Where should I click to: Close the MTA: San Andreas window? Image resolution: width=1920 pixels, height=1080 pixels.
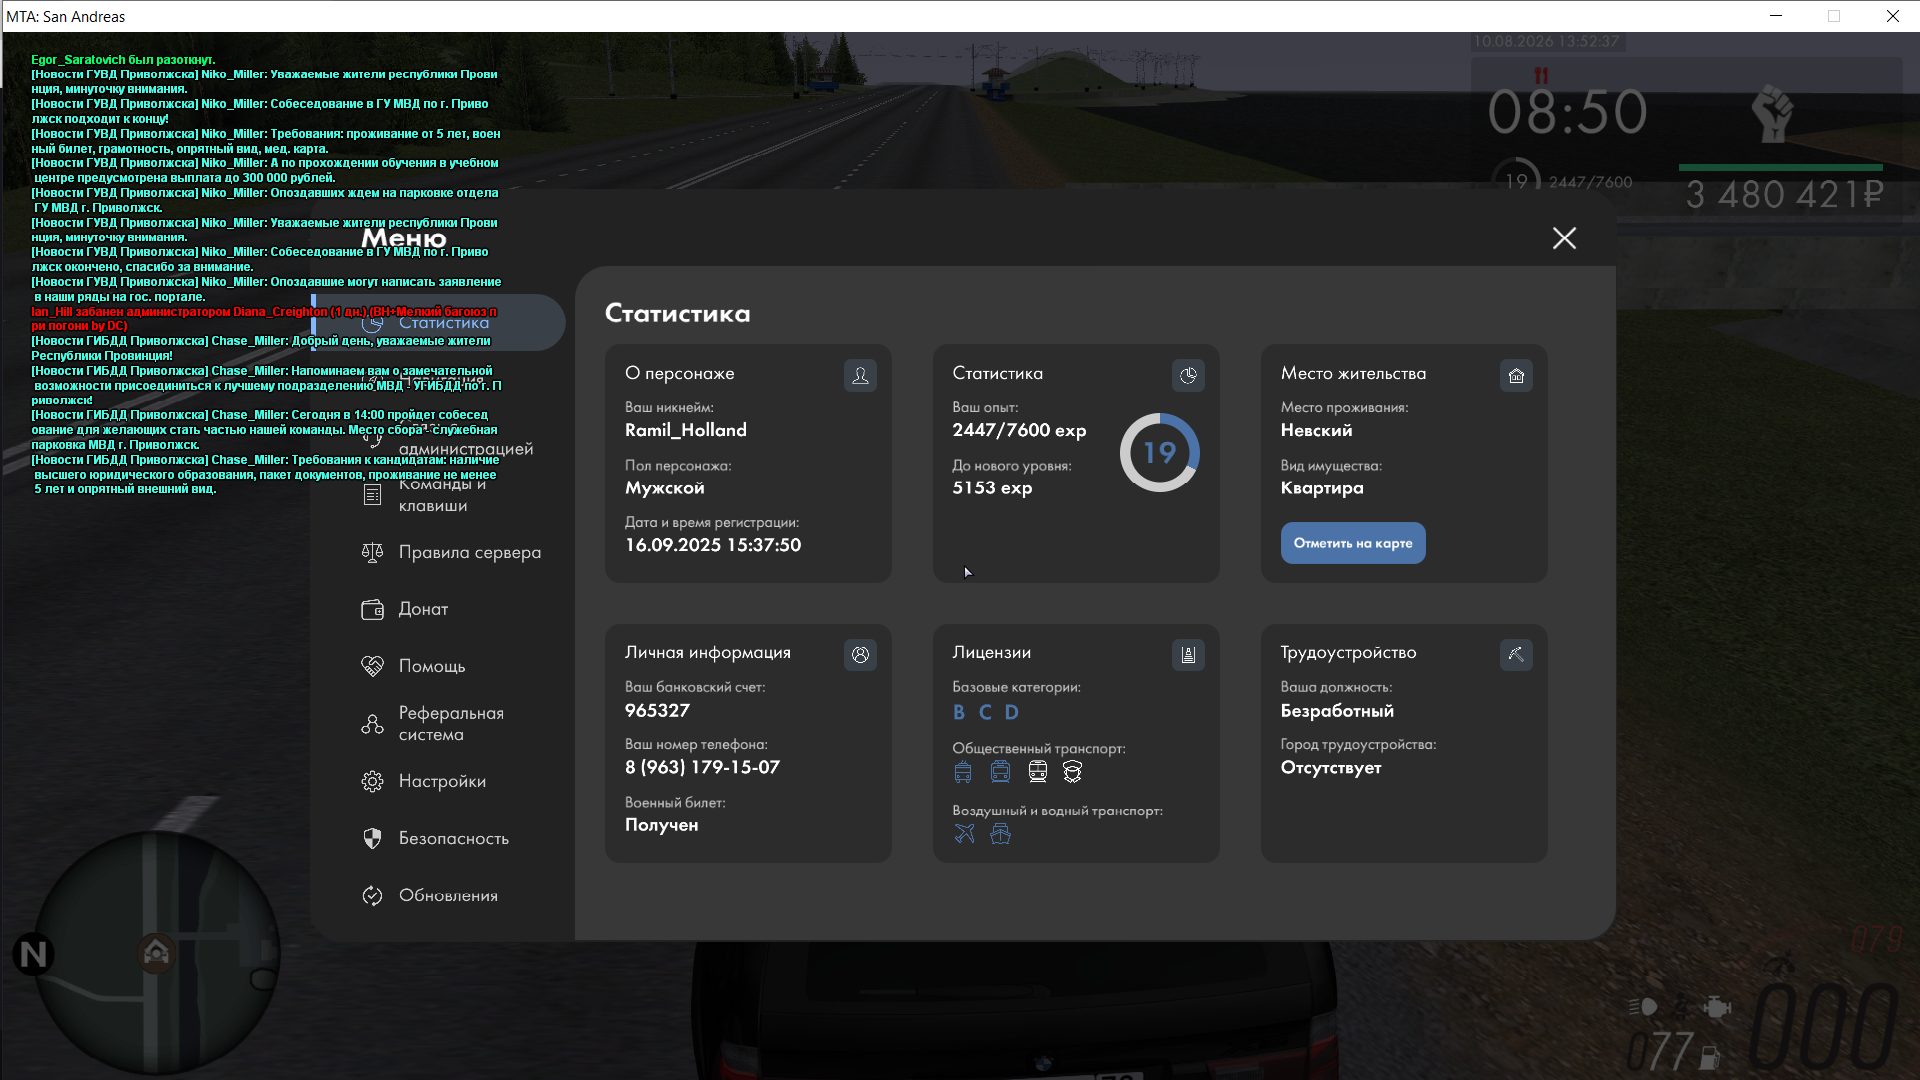1892,16
